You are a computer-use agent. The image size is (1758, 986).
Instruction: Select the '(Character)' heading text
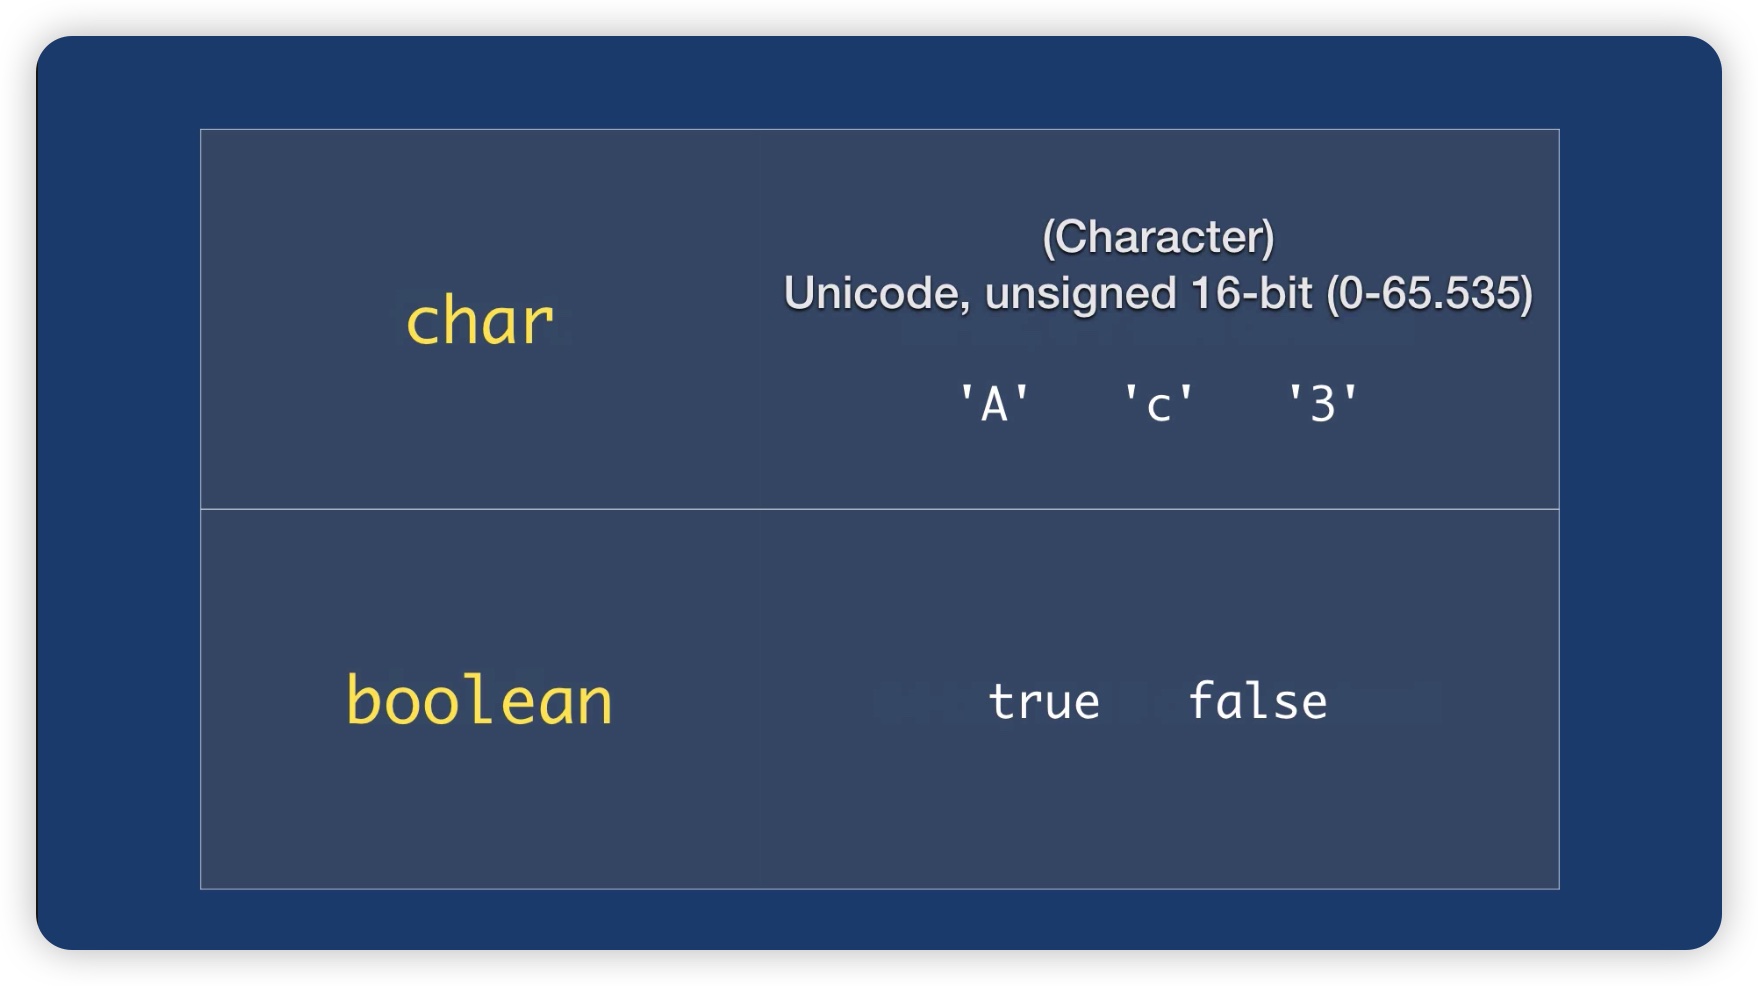click(1158, 237)
